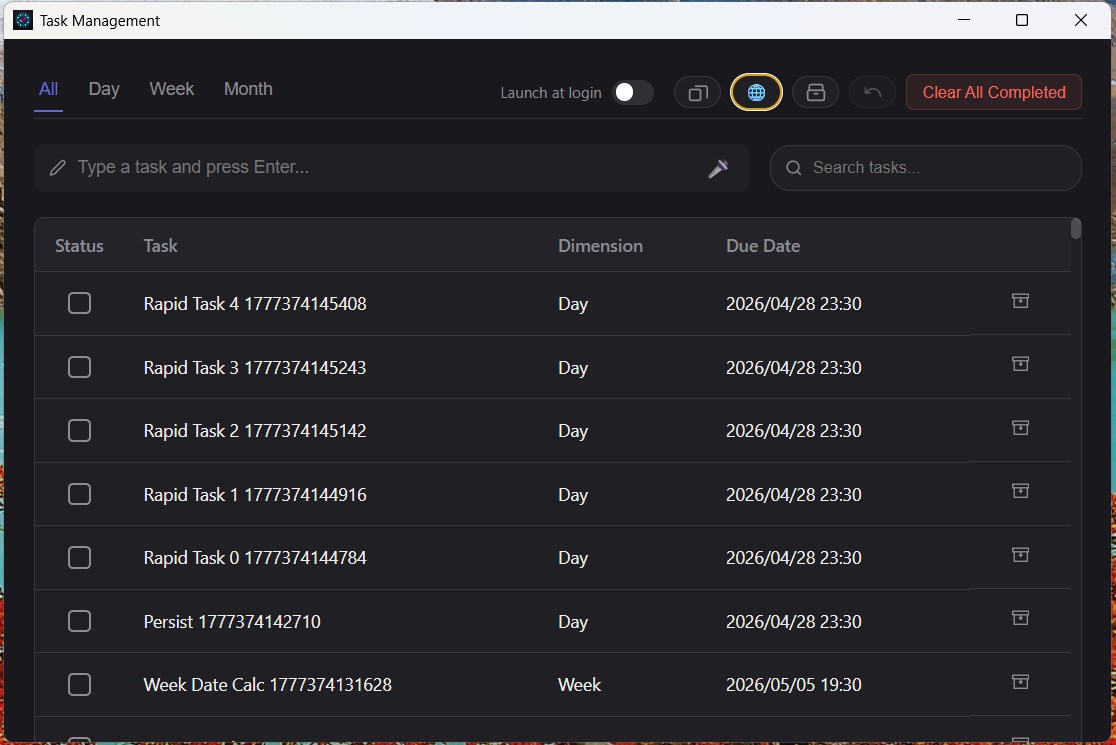Click the Due Date column header

click(x=763, y=246)
